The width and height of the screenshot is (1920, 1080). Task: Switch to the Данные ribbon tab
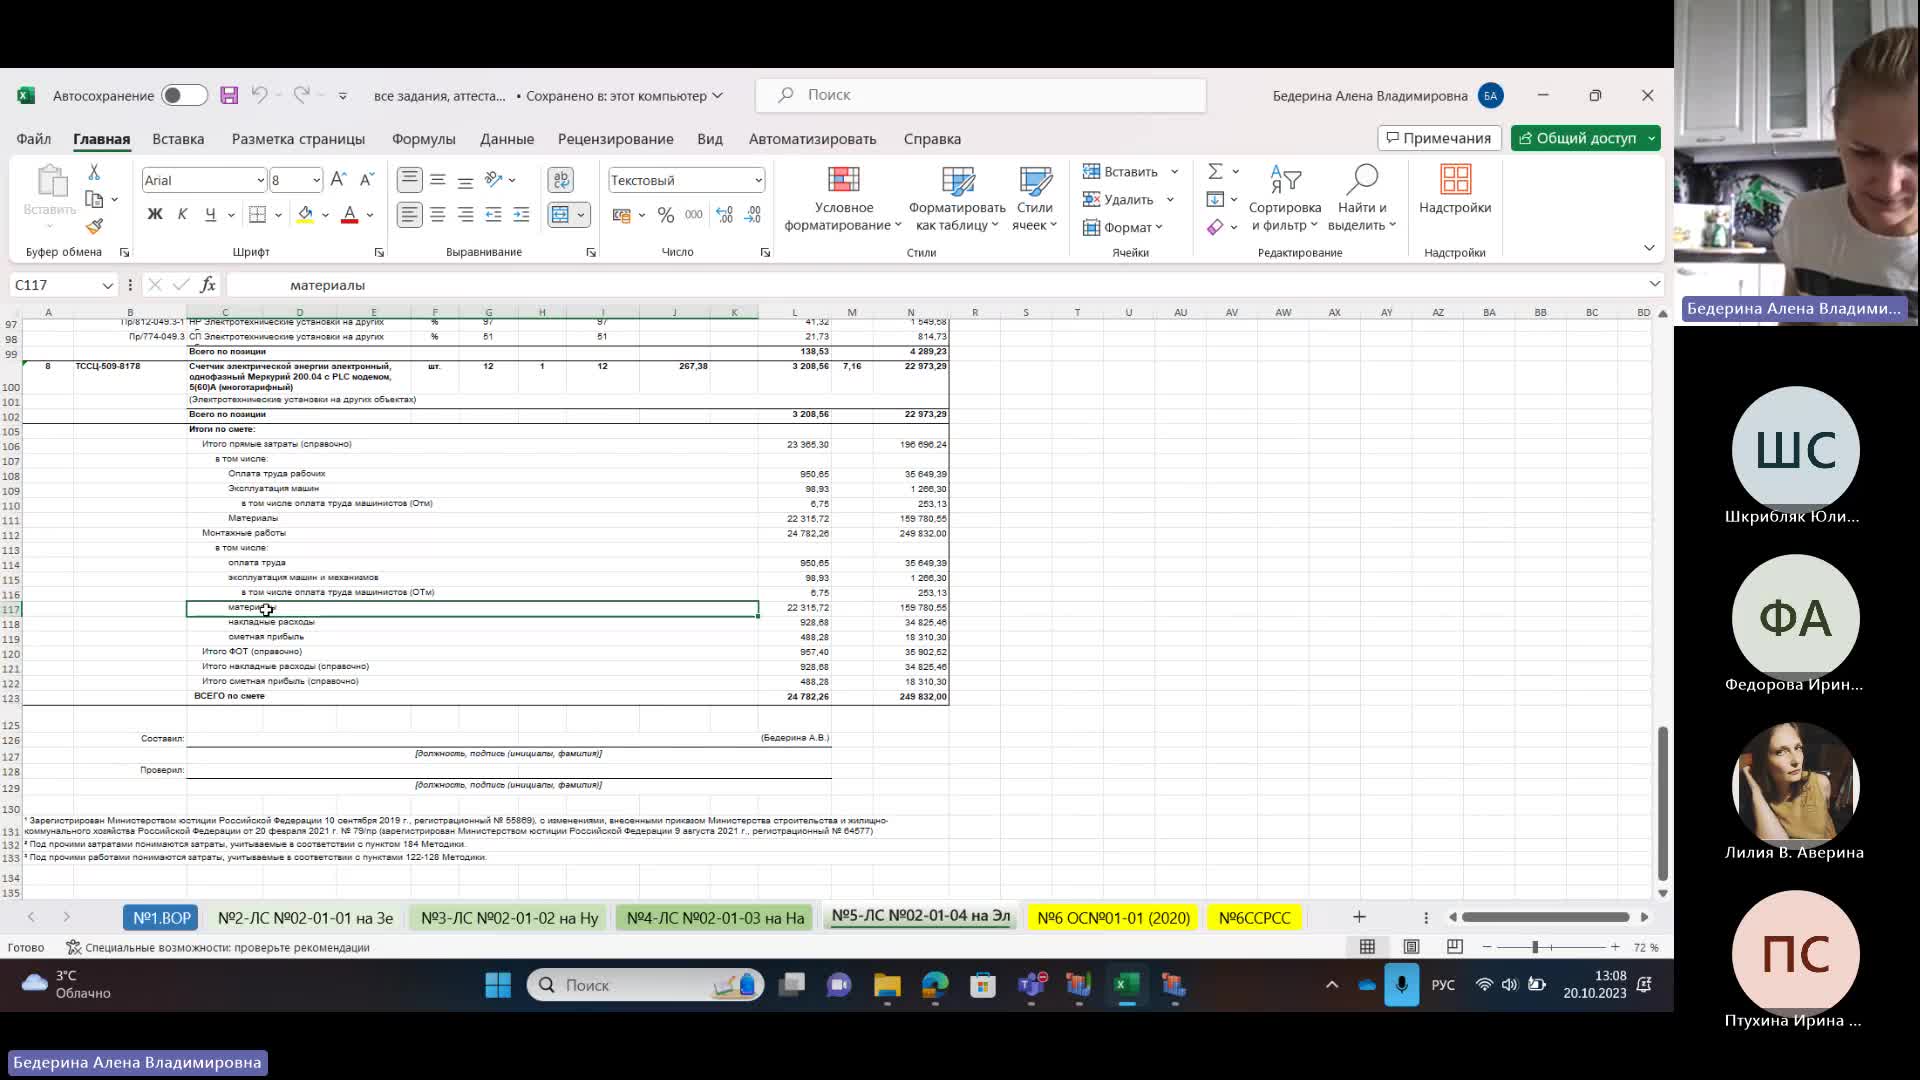(507, 139)
